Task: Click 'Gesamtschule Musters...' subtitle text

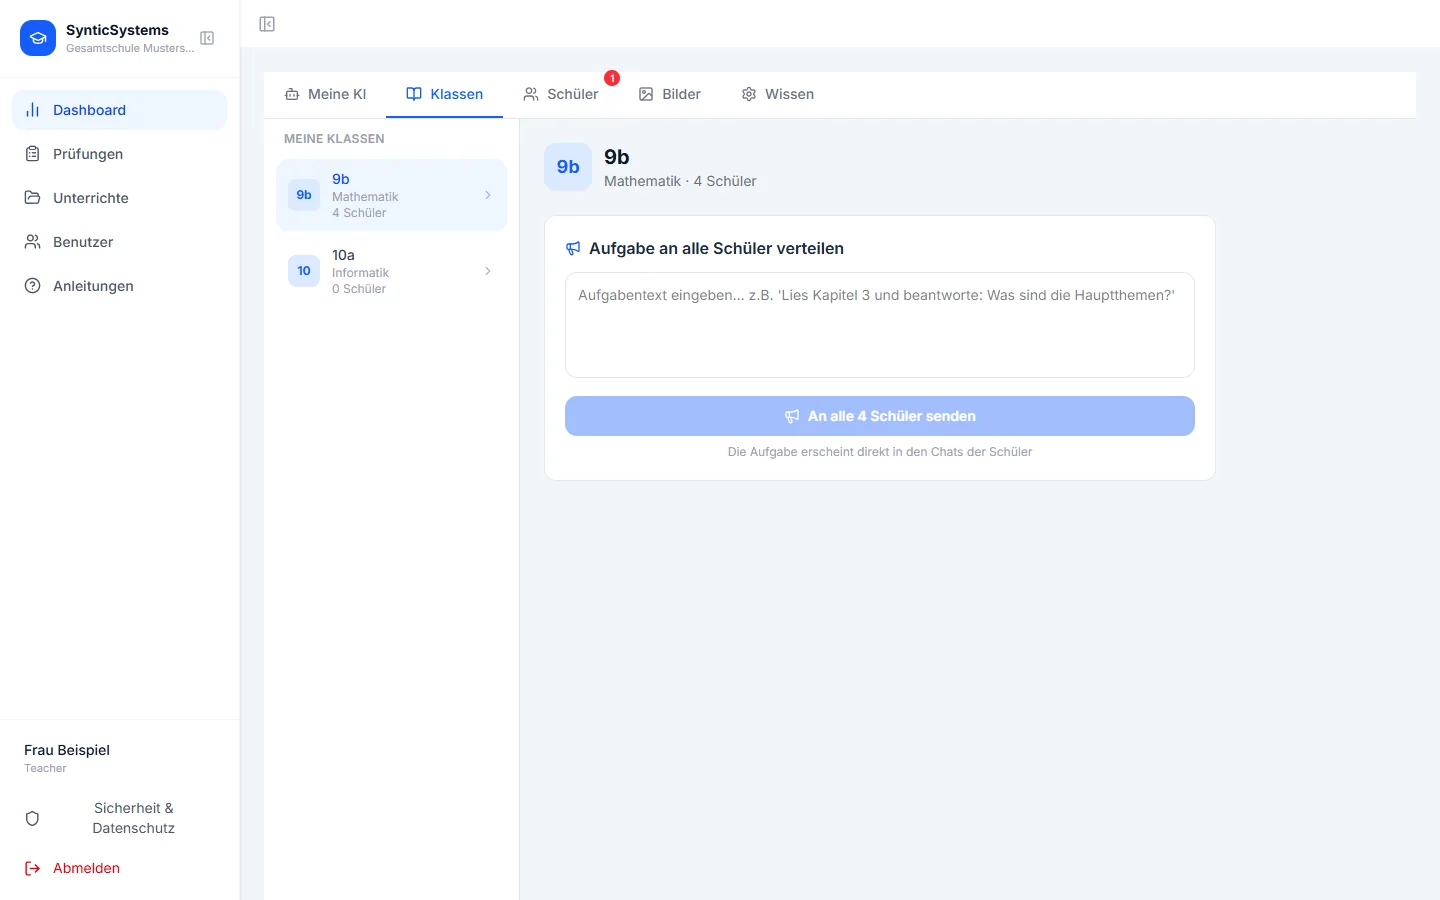Action: click(130, 48)
